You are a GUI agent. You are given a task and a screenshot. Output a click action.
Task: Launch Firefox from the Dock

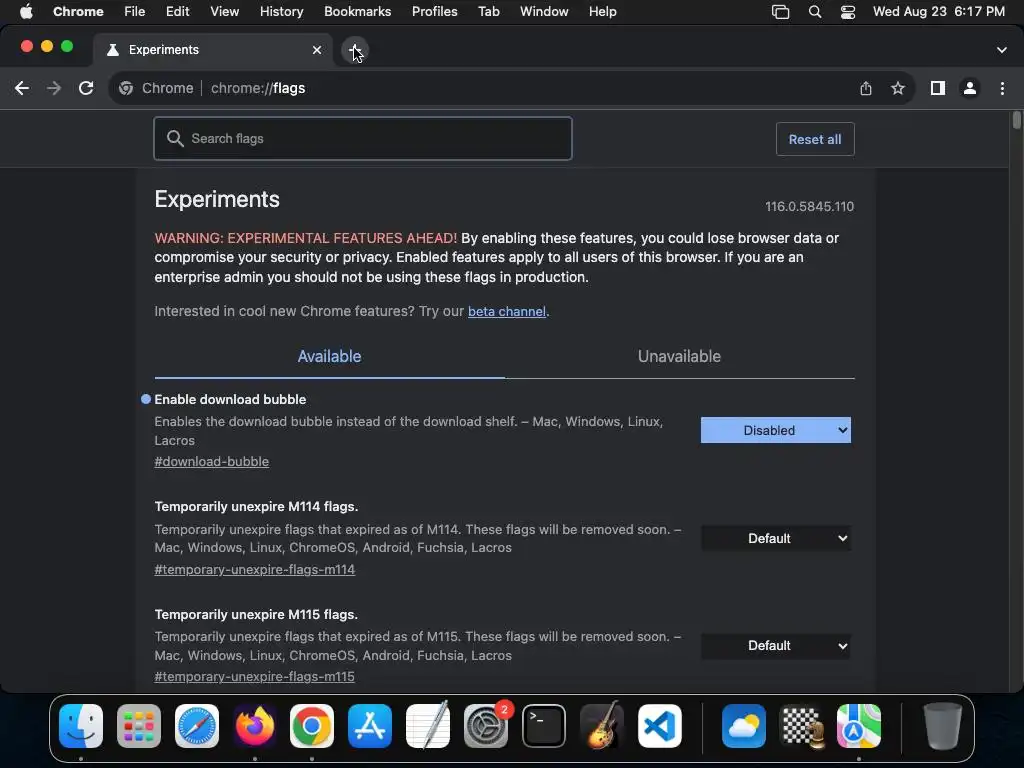pyautogui.click(x=255, y=726)
